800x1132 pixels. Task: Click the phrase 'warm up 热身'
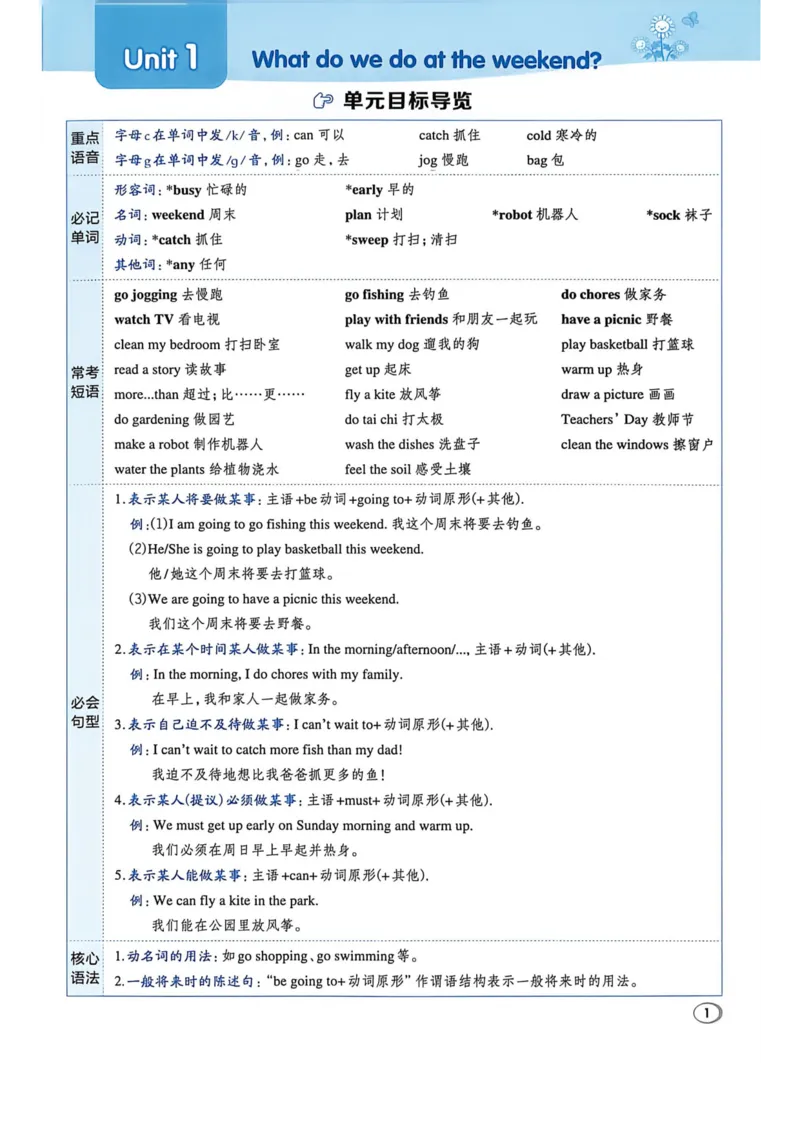click(601, 370)
